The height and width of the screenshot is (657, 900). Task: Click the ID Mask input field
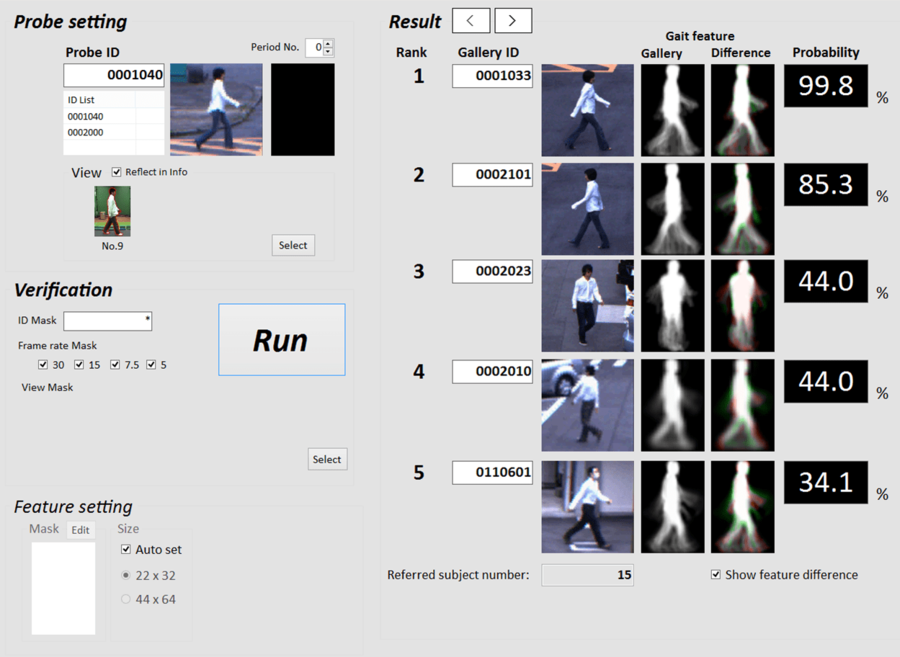tap(107, 321)
